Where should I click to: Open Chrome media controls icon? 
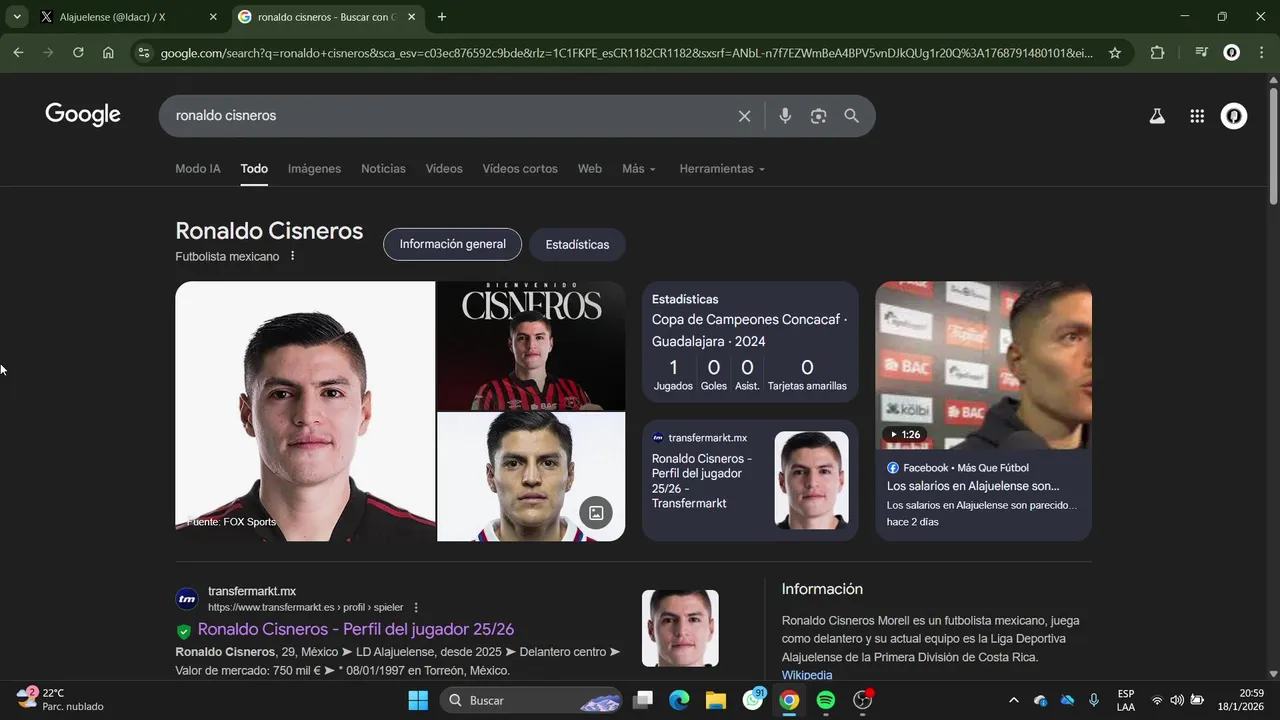coord(1202,53)
